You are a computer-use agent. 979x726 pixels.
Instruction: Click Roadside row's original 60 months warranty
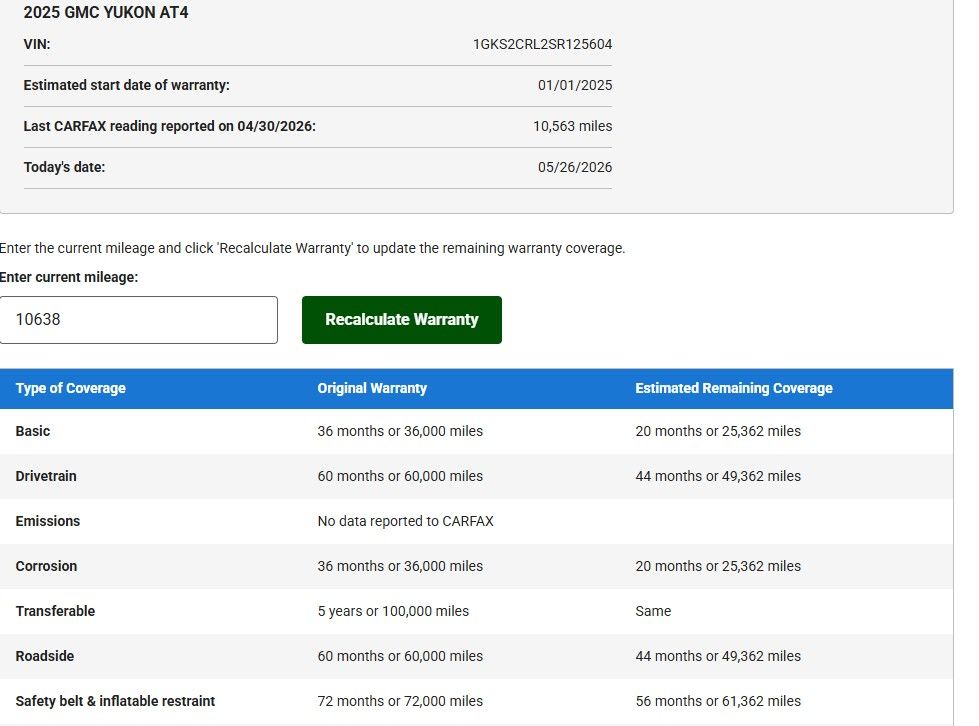[x=400, y=656]
